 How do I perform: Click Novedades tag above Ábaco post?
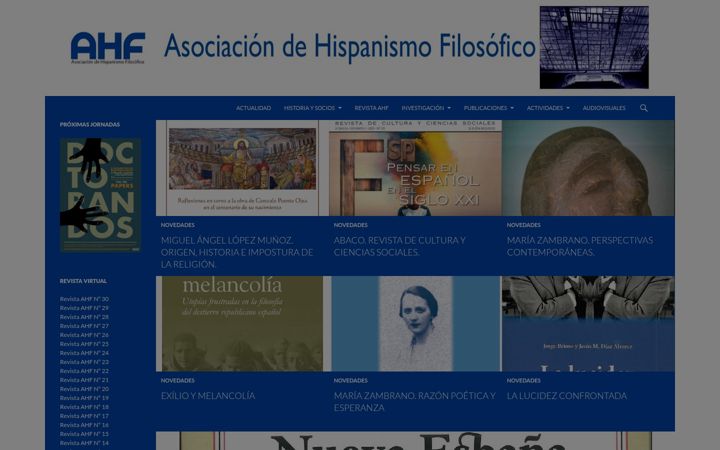click(x=351, y=225)
